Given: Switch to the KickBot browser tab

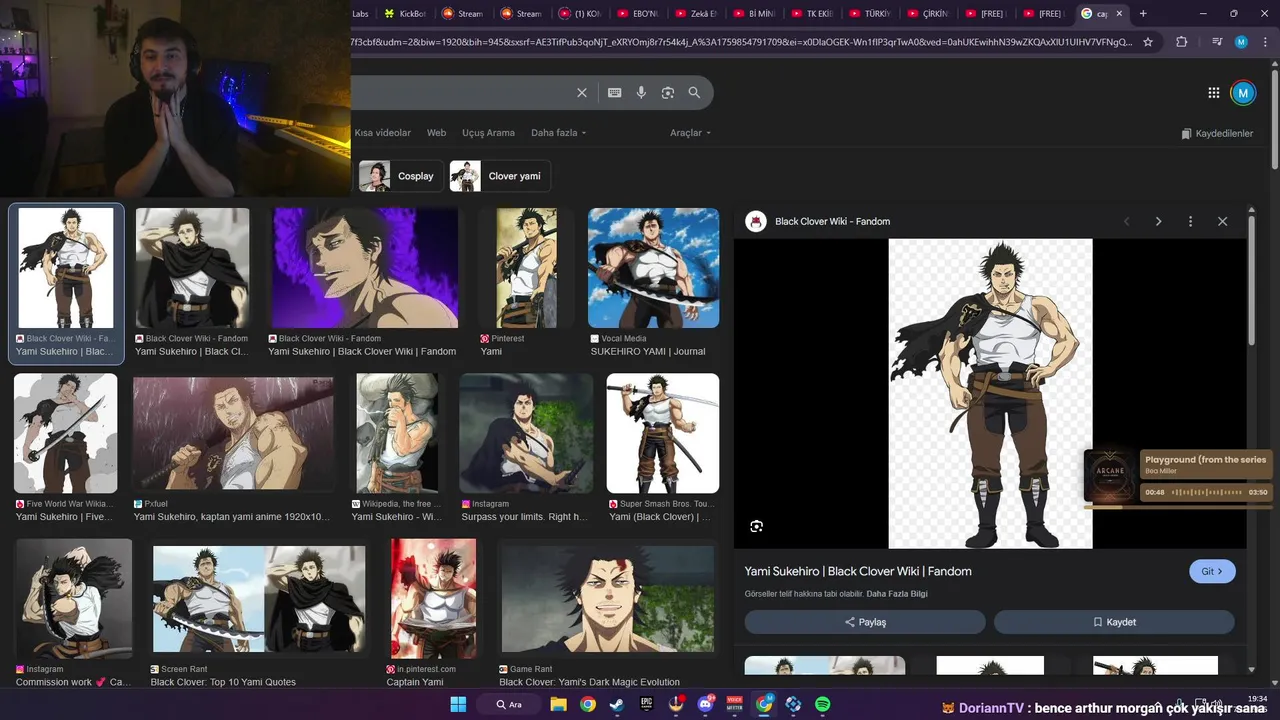Looking at the screenshot, I should 404,13.
